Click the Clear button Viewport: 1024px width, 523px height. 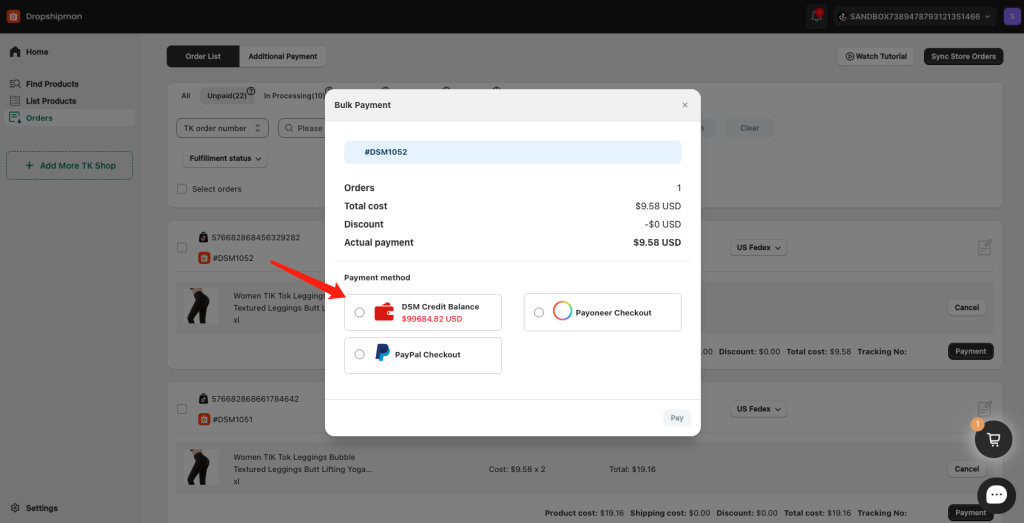[750, 128]
